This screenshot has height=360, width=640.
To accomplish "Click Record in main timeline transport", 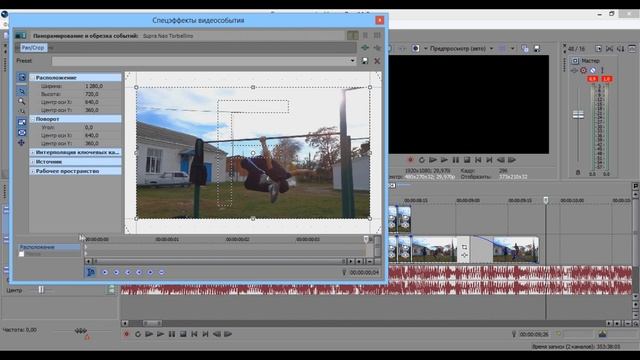I will 126,334.
